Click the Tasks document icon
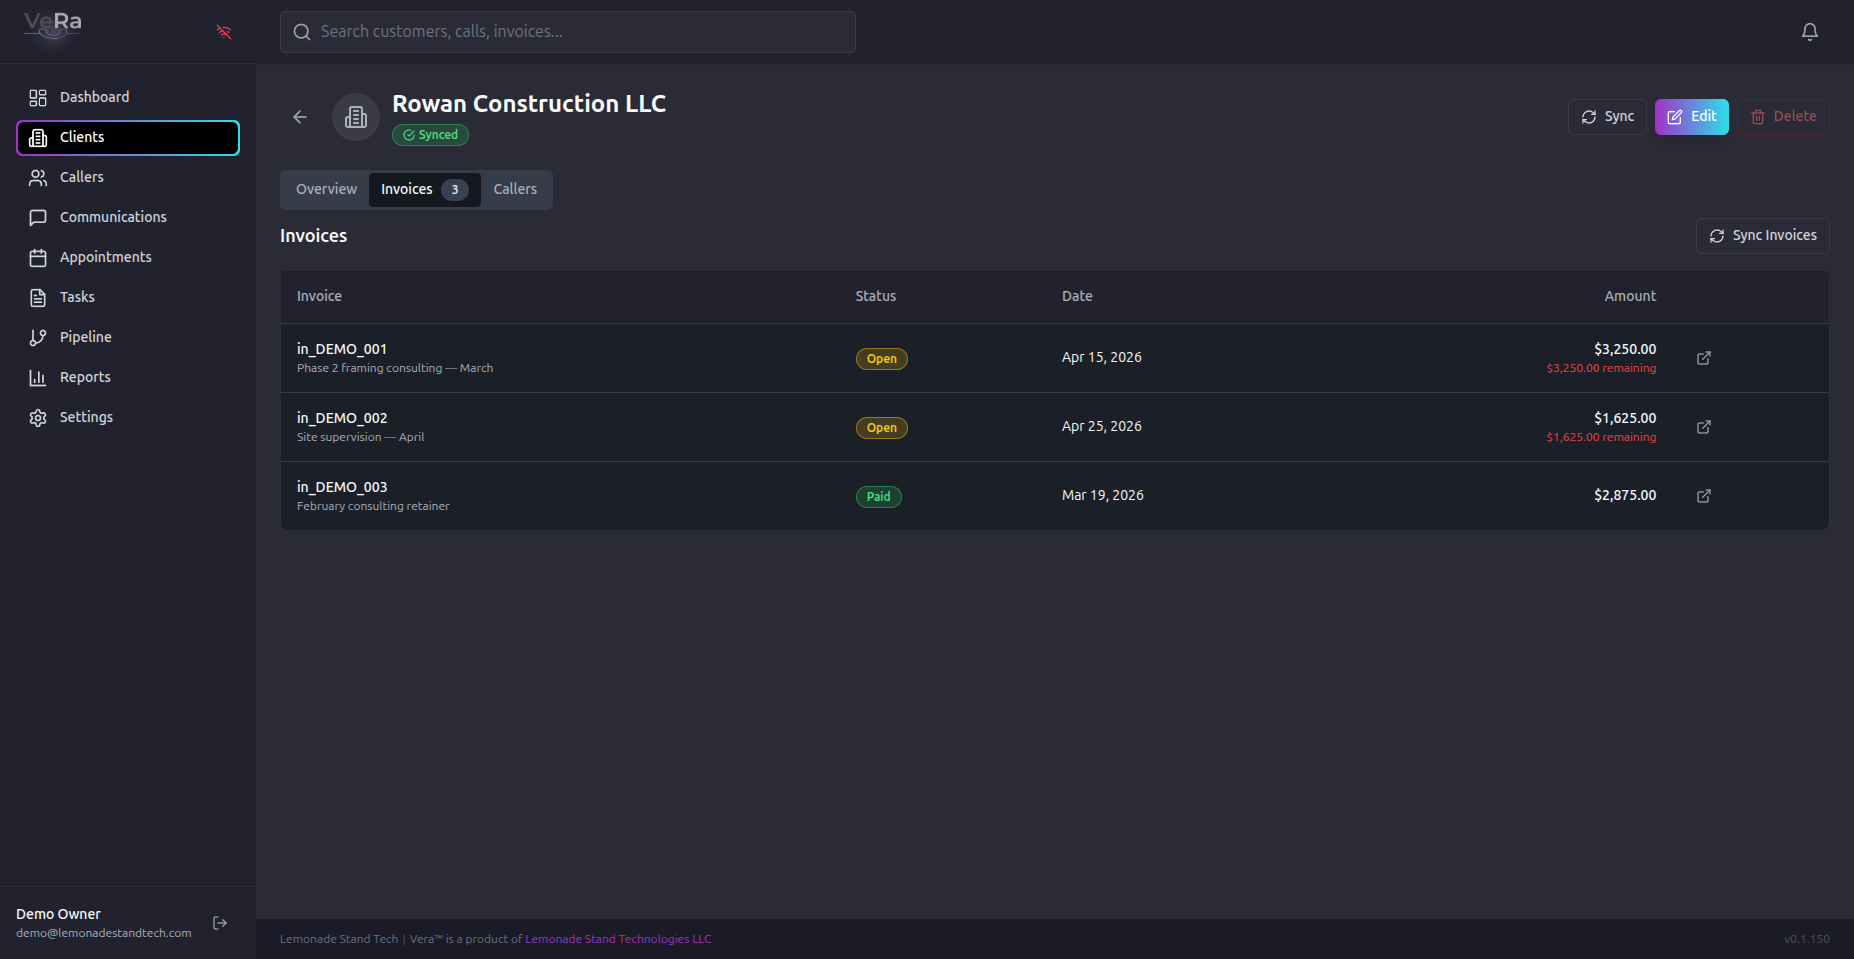 [x=38, y=297]
